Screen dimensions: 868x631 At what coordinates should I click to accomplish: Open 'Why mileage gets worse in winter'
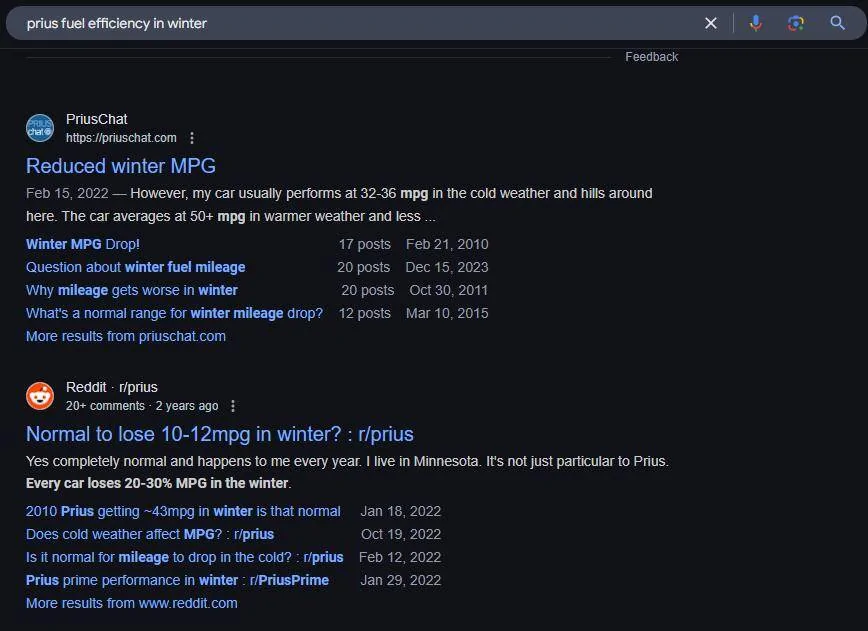132,290
